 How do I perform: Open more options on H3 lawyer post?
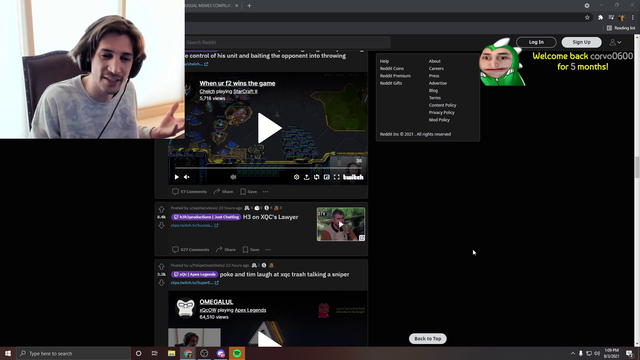[268, 249]
